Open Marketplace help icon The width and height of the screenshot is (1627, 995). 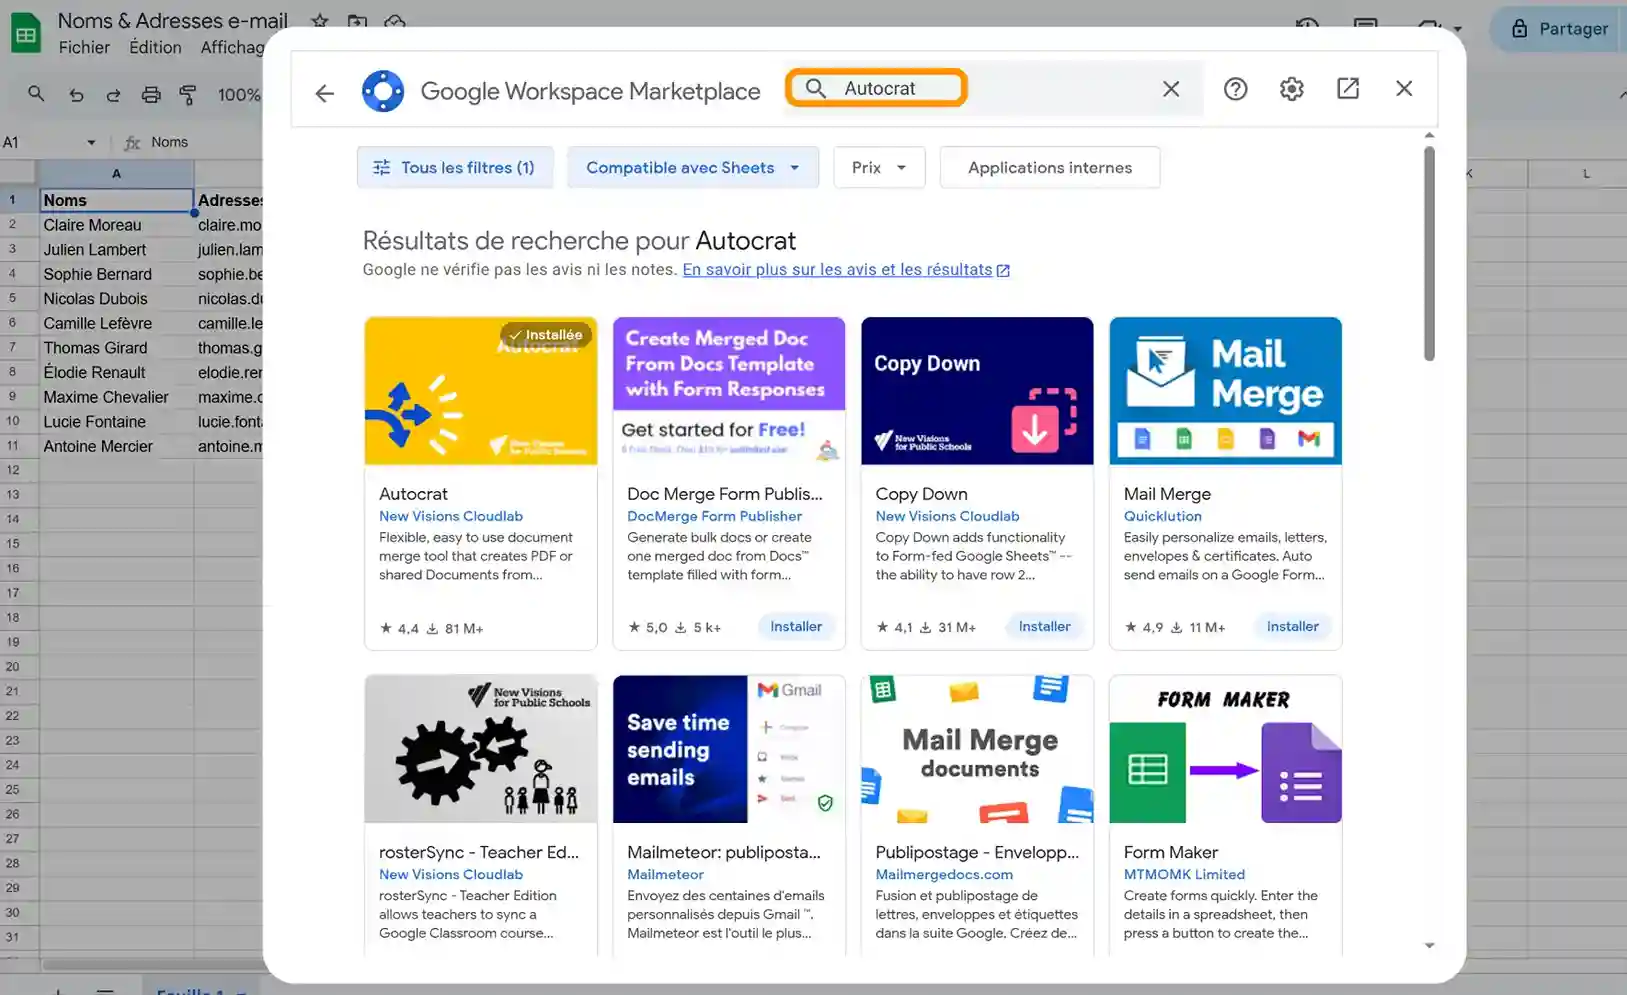pos(1235,89)
